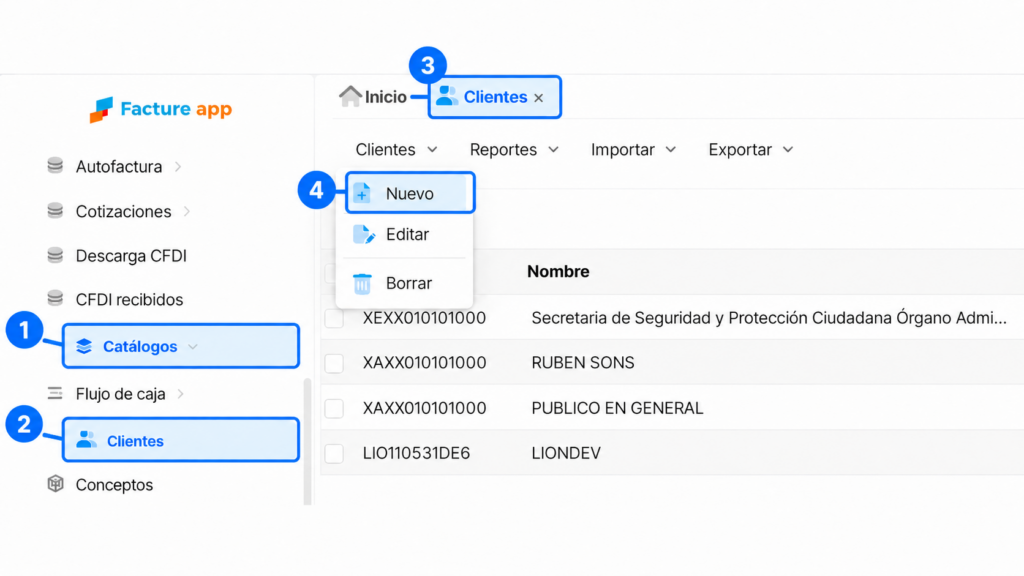Expand the Autofactura chevron
The image size is (1024, 576).
[178, 167]
